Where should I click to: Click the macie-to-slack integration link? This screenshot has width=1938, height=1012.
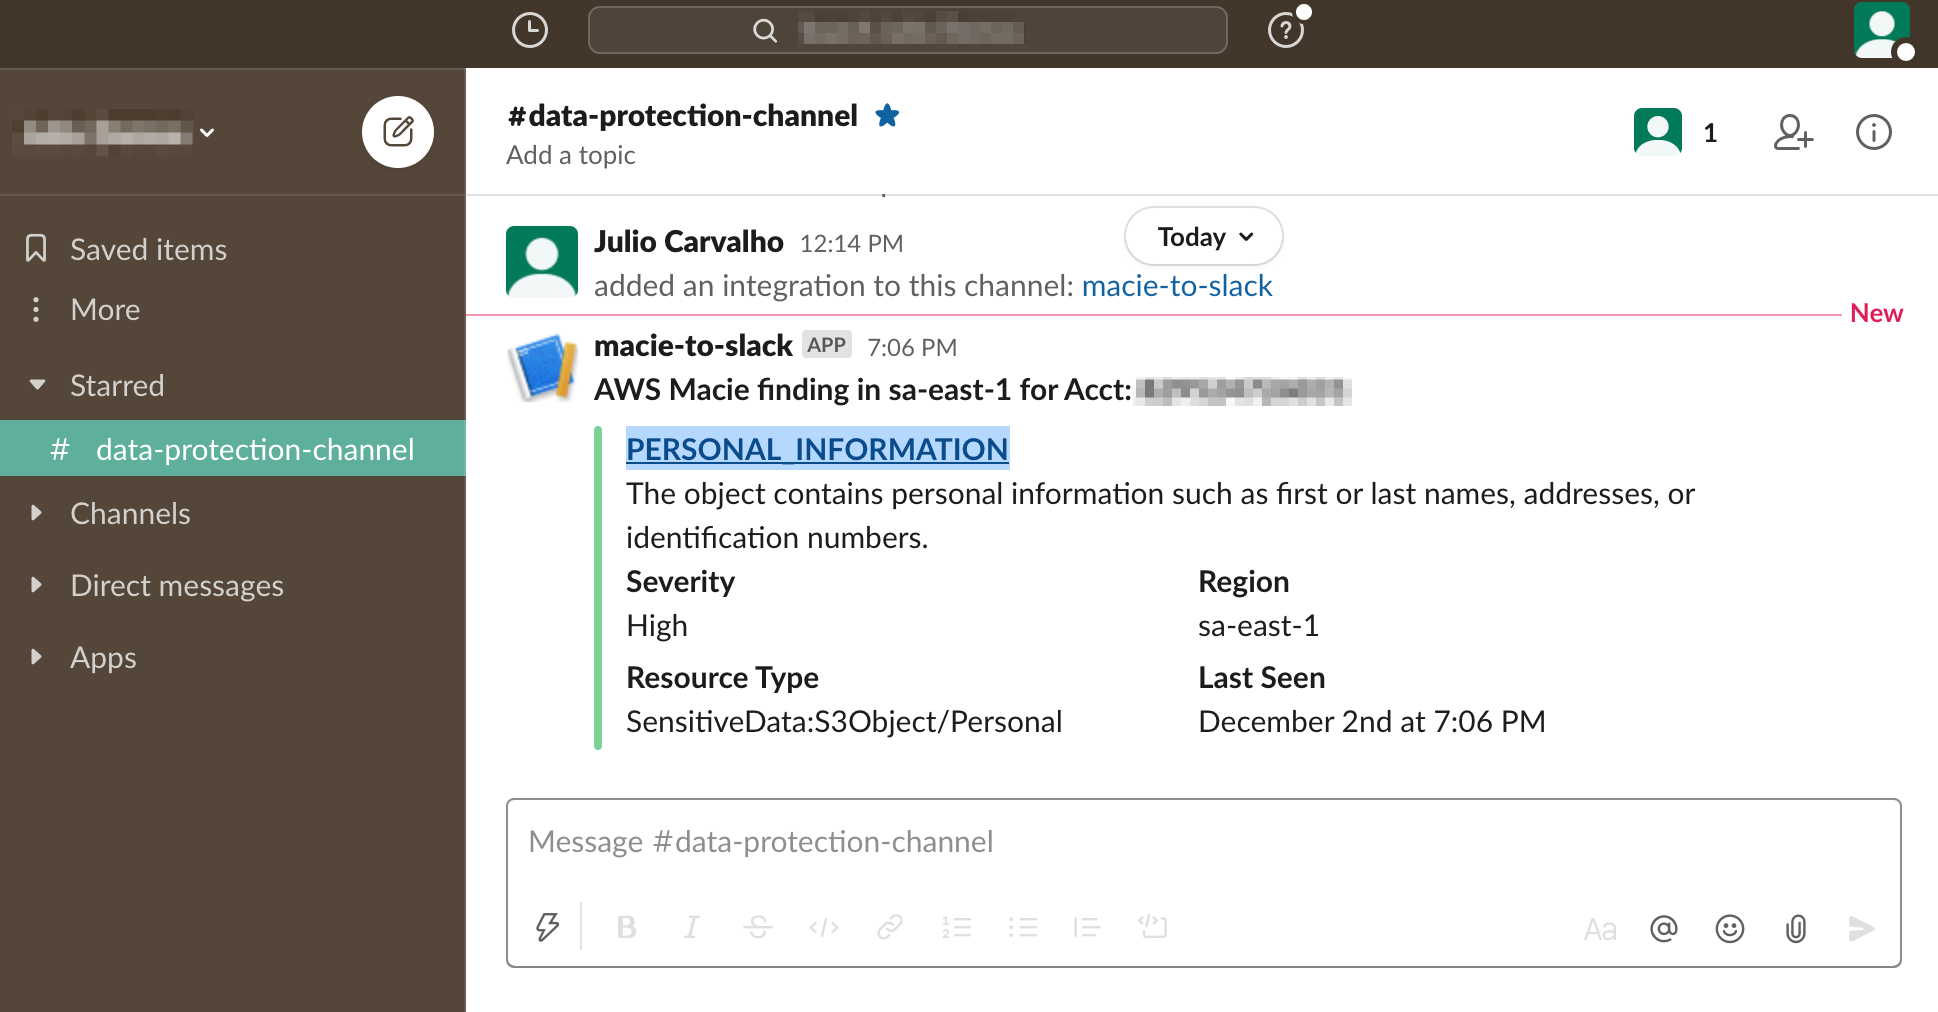coord(1176,285)
